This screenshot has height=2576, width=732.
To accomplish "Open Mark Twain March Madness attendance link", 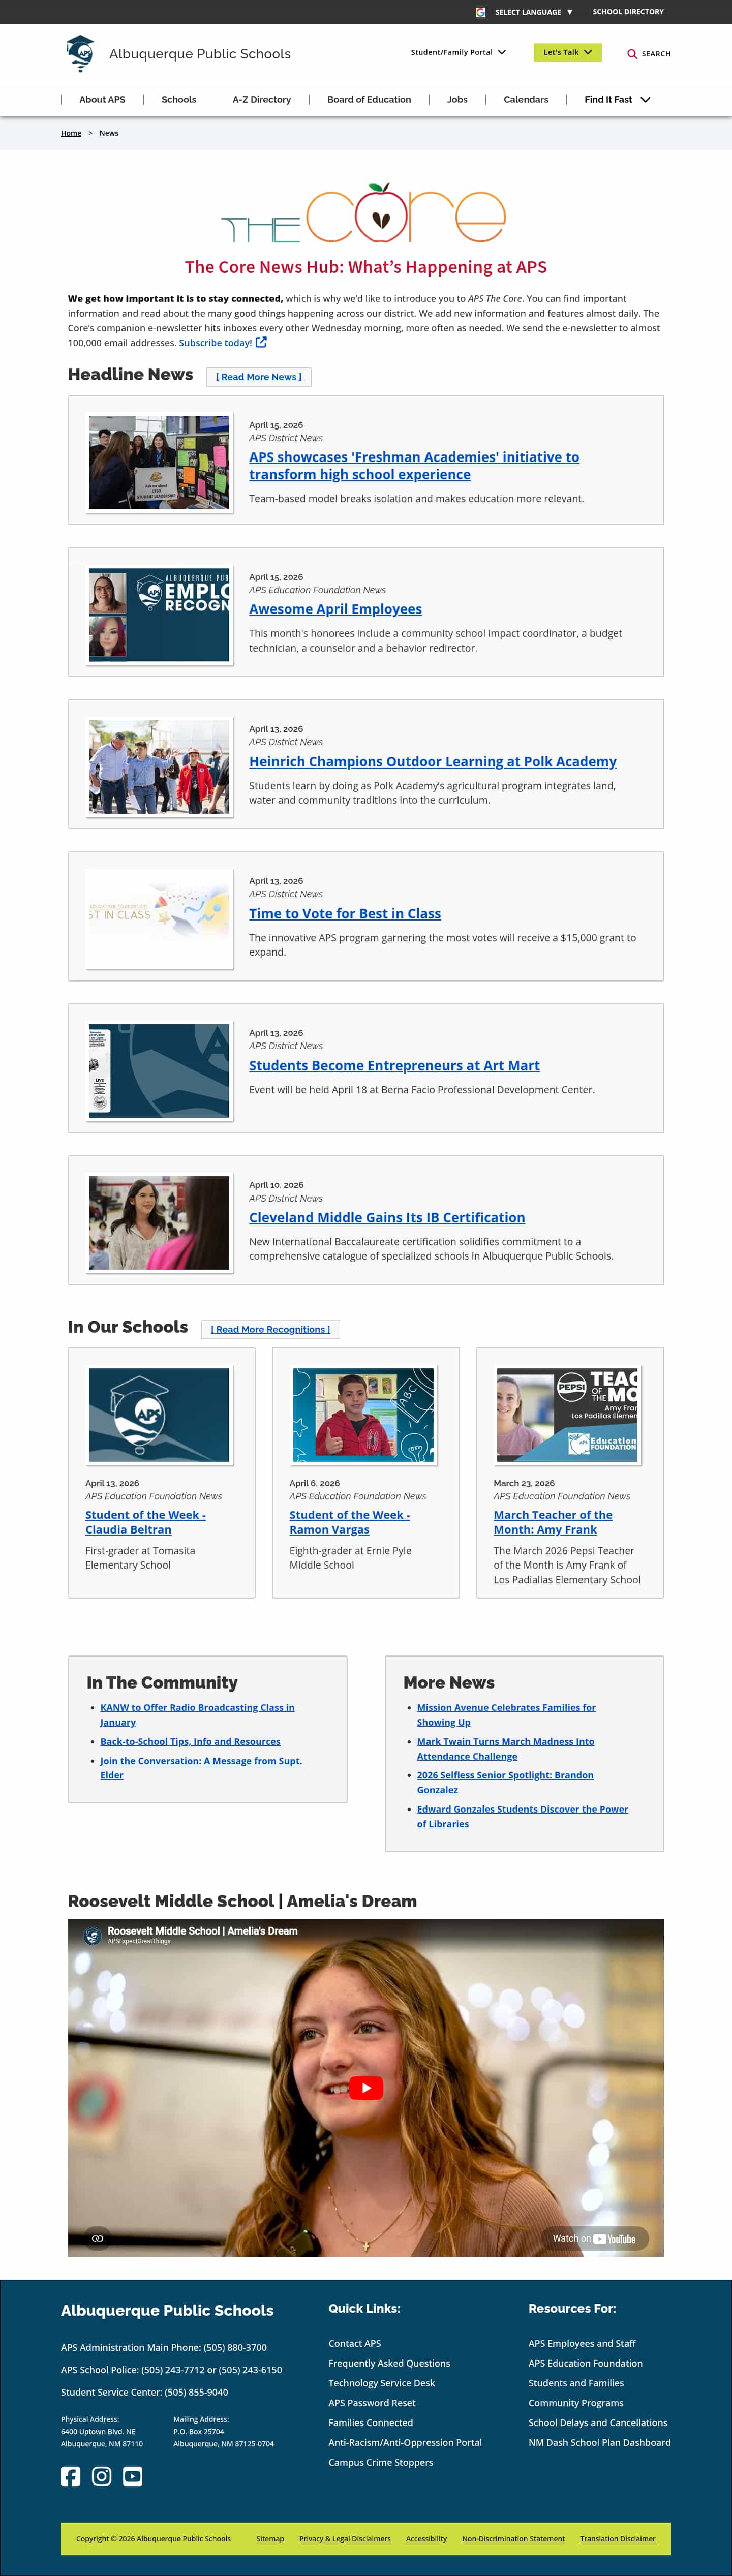I will (x=505, y=1749).
